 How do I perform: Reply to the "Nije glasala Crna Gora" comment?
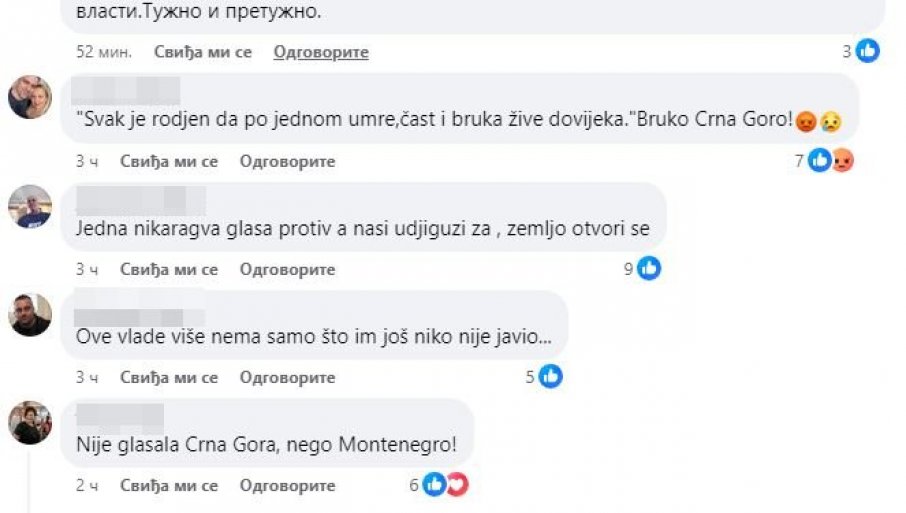click(287, 486)
